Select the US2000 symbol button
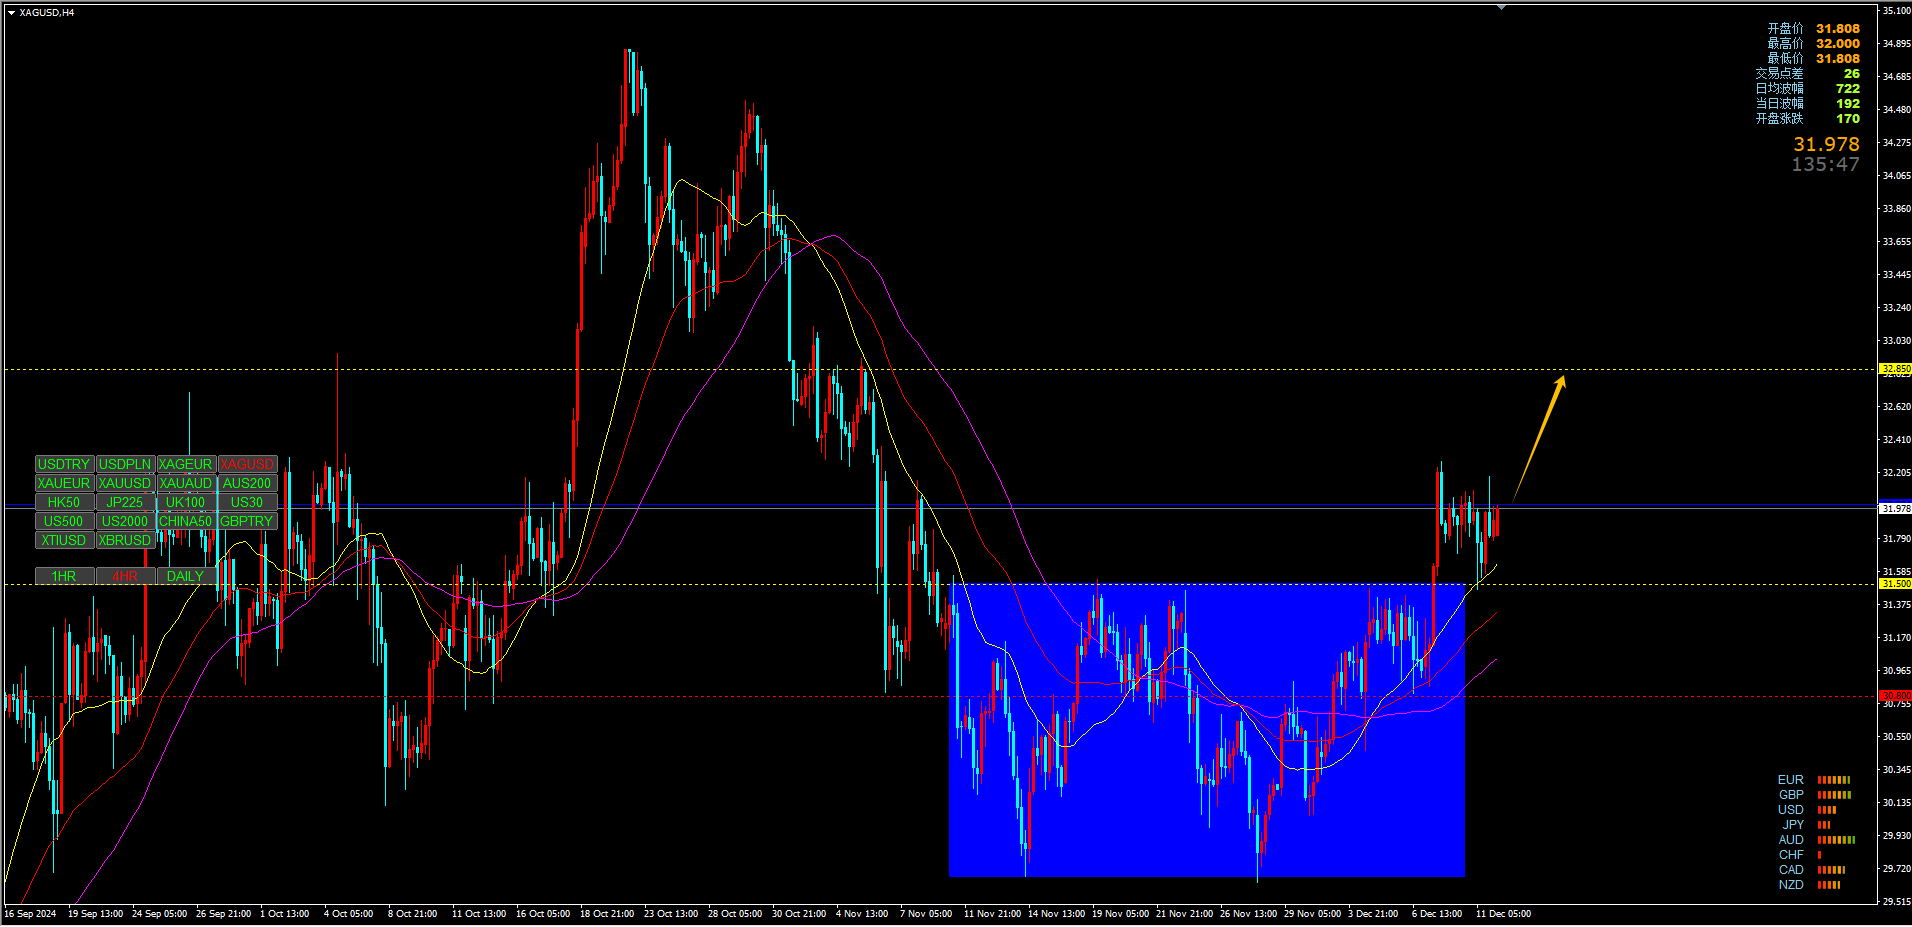This screenshot has width=1912, height=927. (x=125, y=521)
